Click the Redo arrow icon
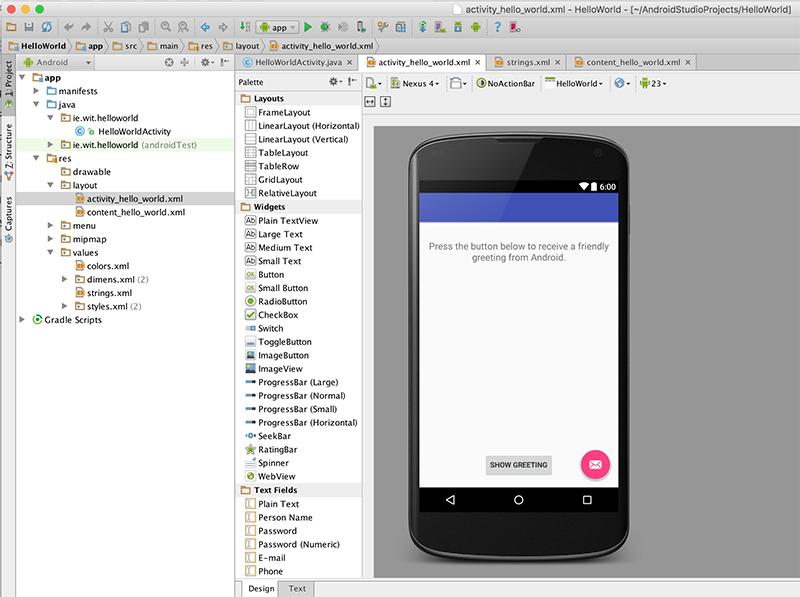800x597 pixels. click(x=86, y=27)
